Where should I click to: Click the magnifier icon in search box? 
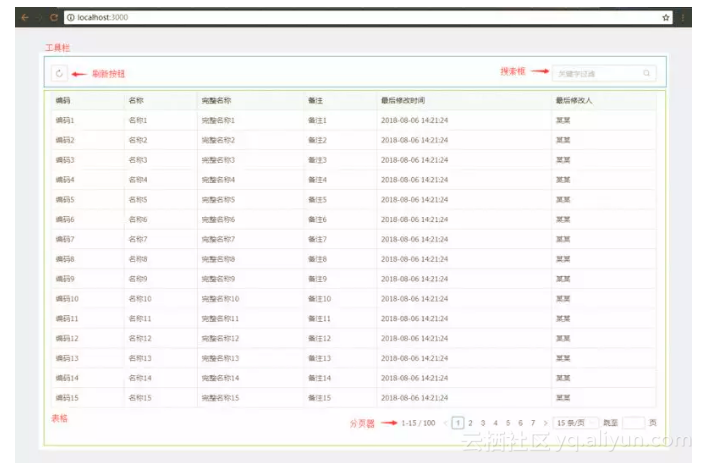point(647,73)
